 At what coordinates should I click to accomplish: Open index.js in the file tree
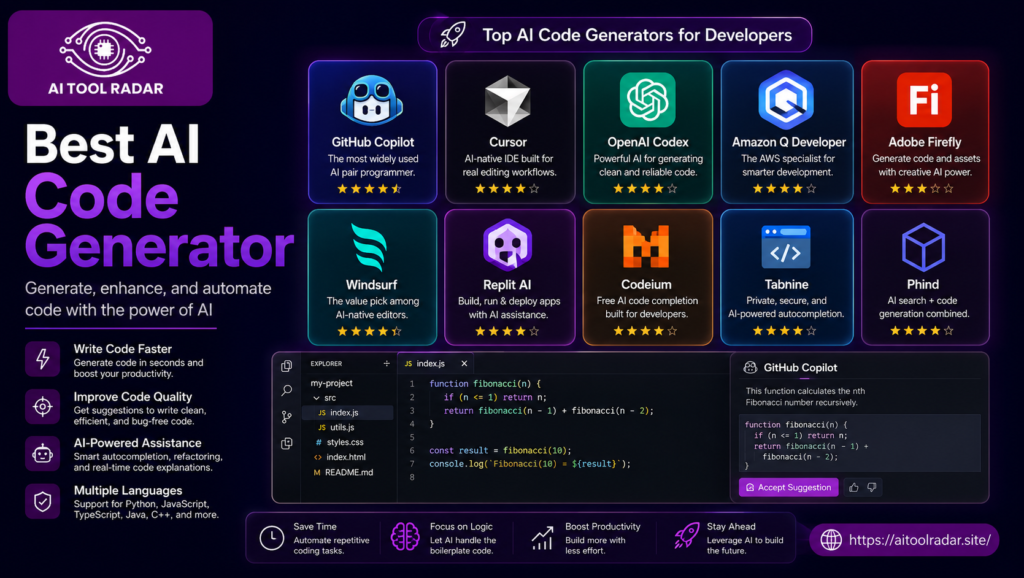[348, 413]
